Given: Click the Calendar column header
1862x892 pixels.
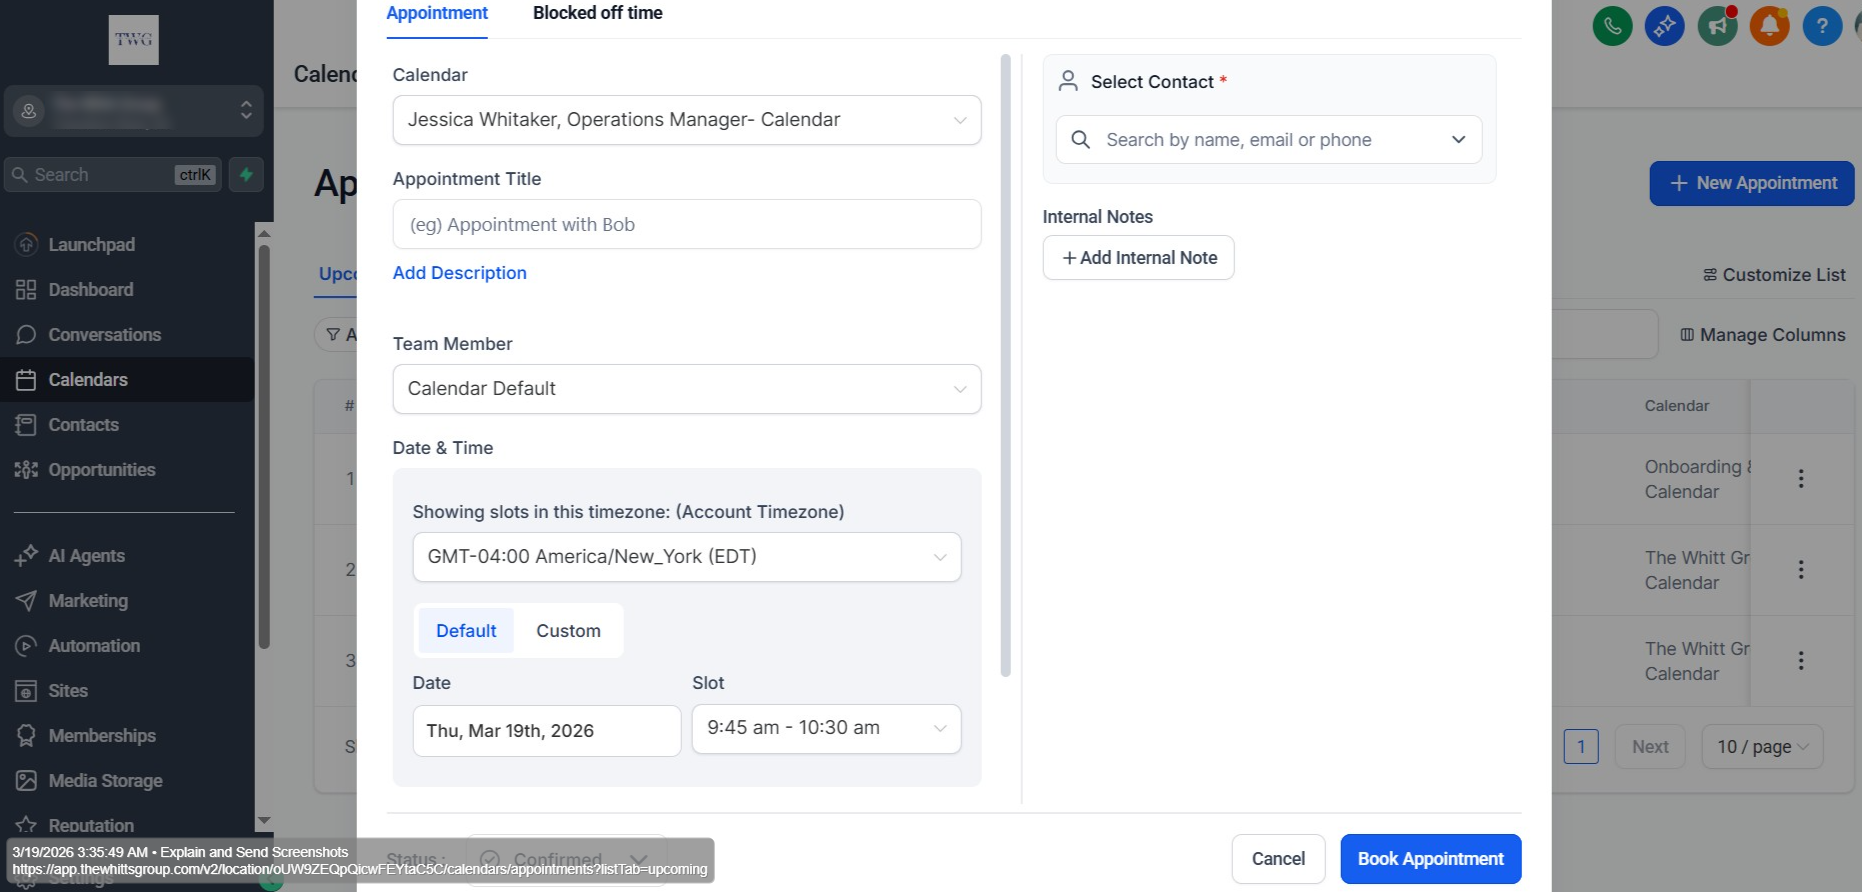Looking at the screenshot, I should 1676,406.
